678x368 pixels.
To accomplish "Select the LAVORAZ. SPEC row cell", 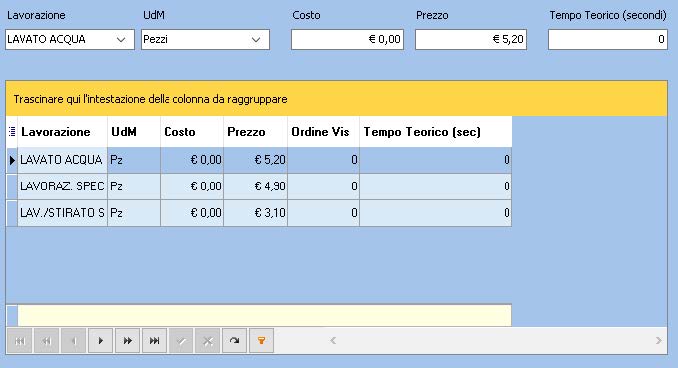I will pos(62,187).
